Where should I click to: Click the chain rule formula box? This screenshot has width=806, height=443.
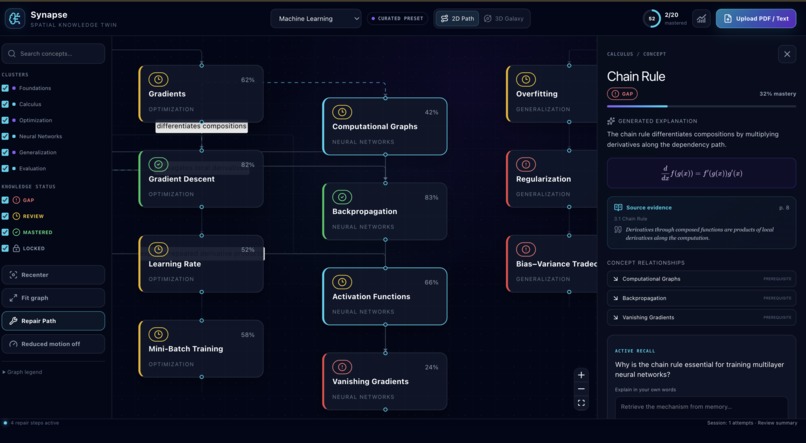[x=701, y=173]
